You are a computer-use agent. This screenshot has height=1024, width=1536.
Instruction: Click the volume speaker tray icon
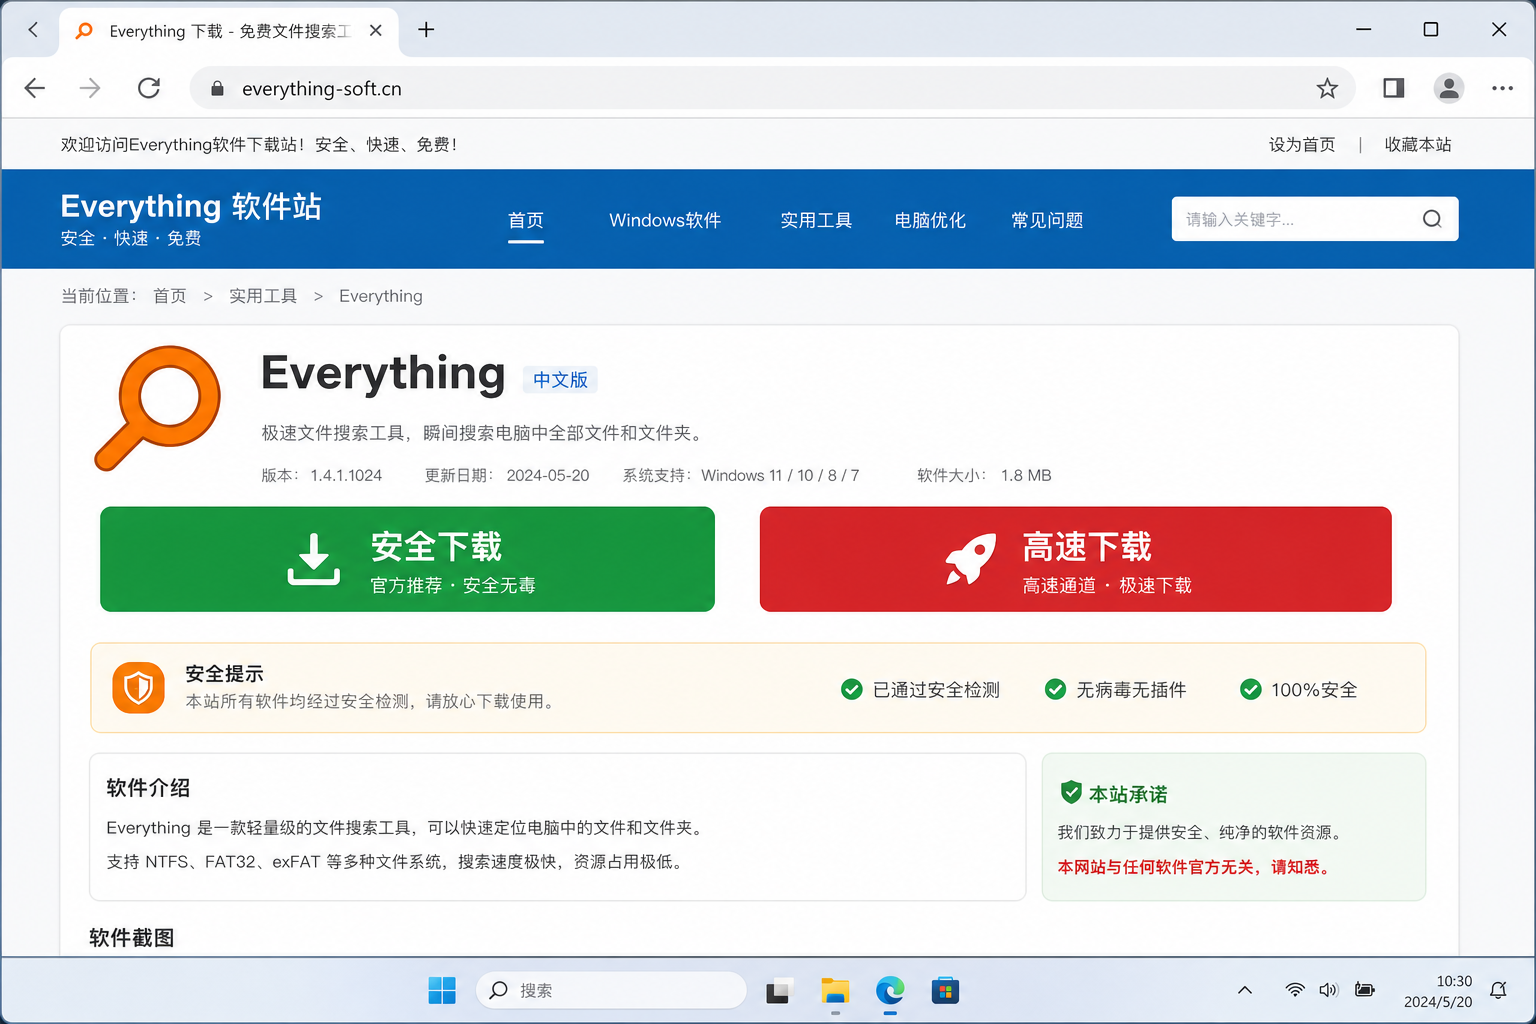[x=1328, y=990]
